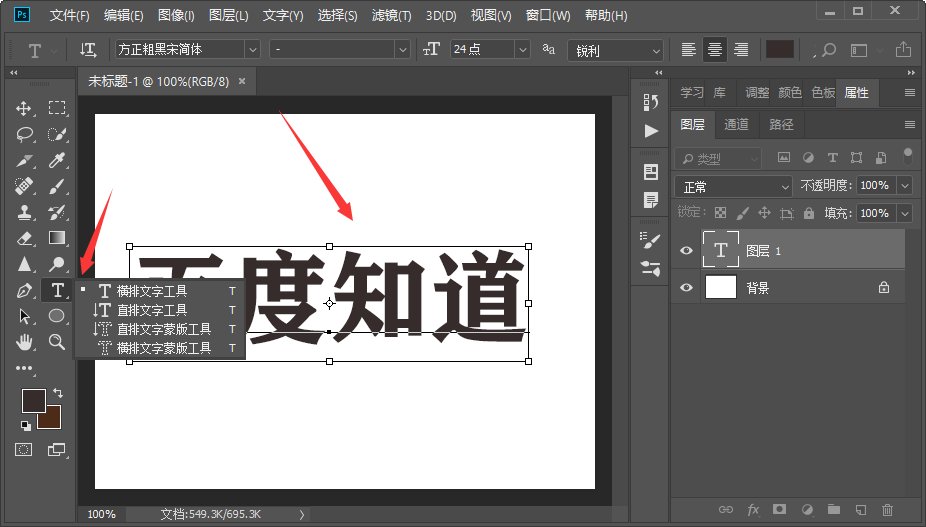Open the 属性 panel tab

856,93
